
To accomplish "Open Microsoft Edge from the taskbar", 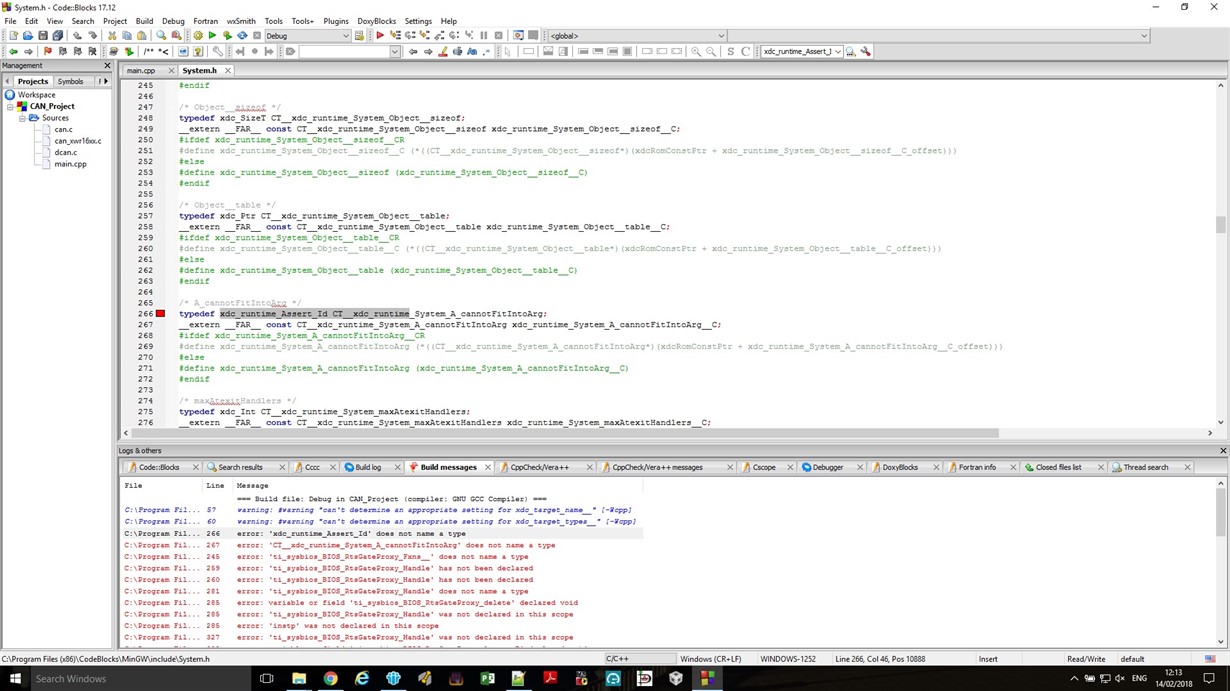I will tap(362, 679).
